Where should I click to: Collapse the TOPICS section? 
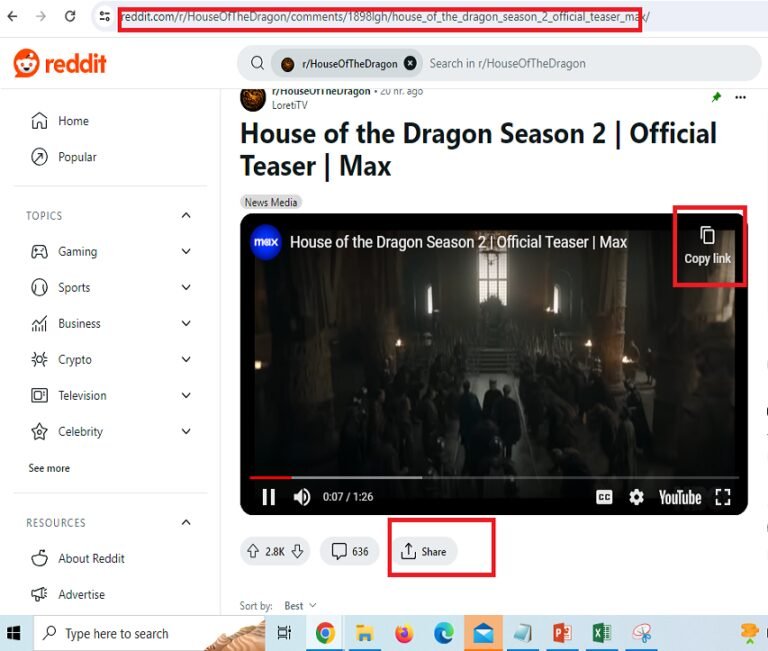186,216
